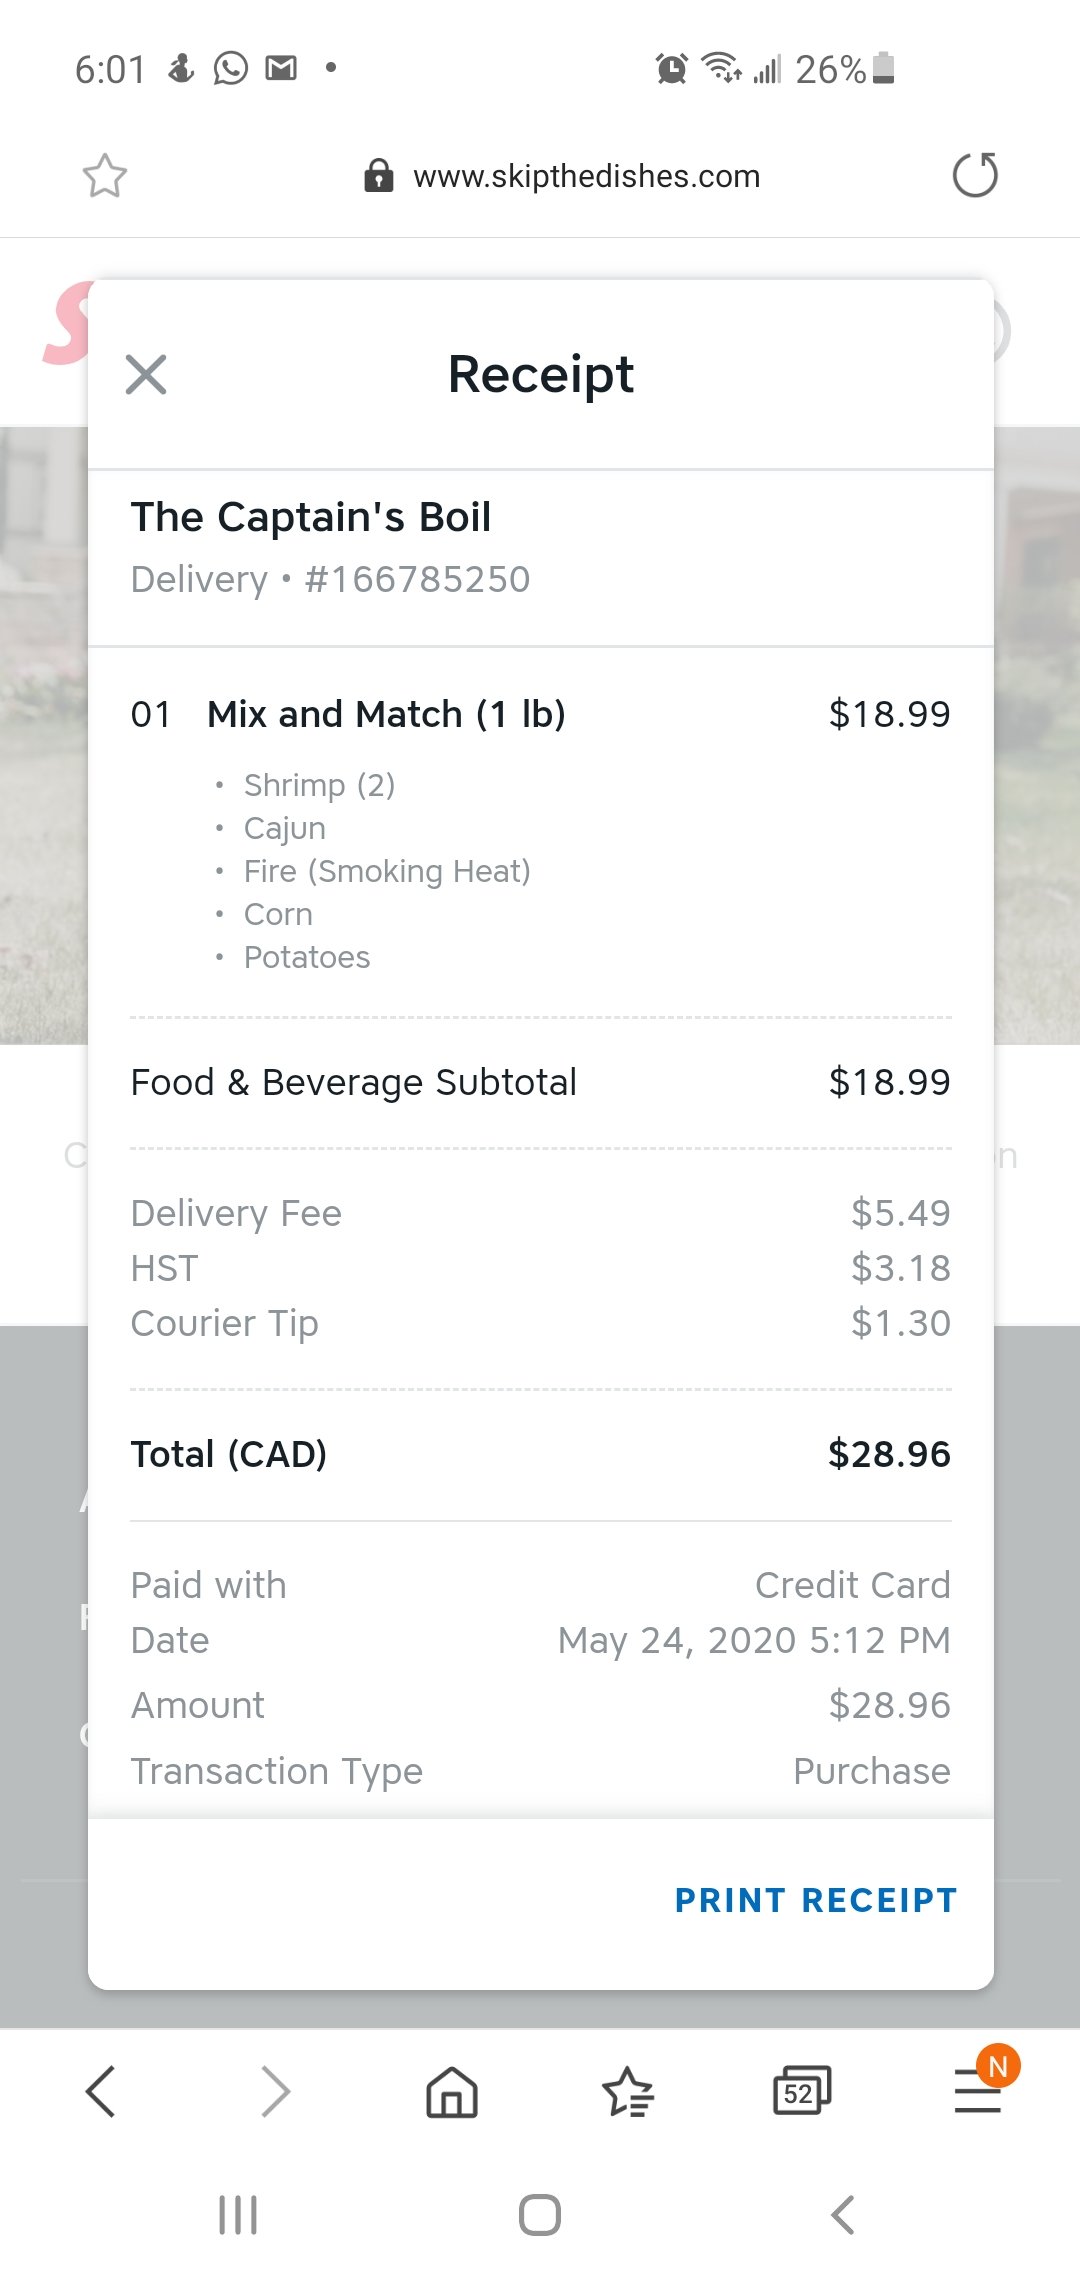Go forward with the browser forward arrow
Image resolution: width=1080 pixels, height=2280 pixels.
tap(275, 2091)
